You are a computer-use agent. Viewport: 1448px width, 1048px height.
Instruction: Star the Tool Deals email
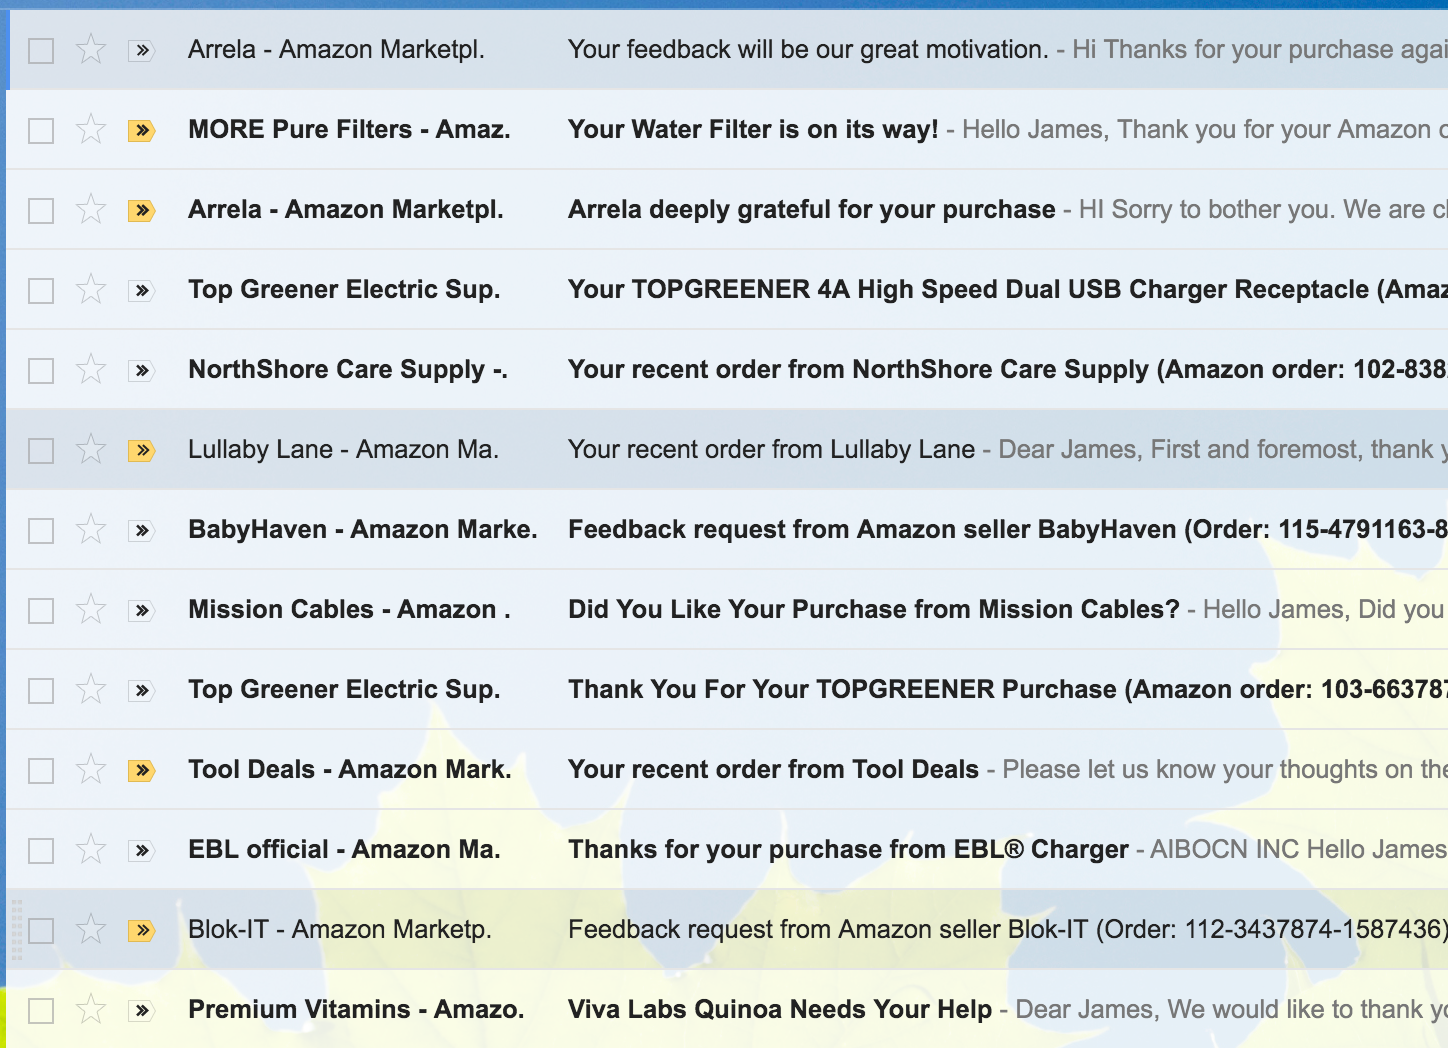pyautogui.click(x=91, y=769)
